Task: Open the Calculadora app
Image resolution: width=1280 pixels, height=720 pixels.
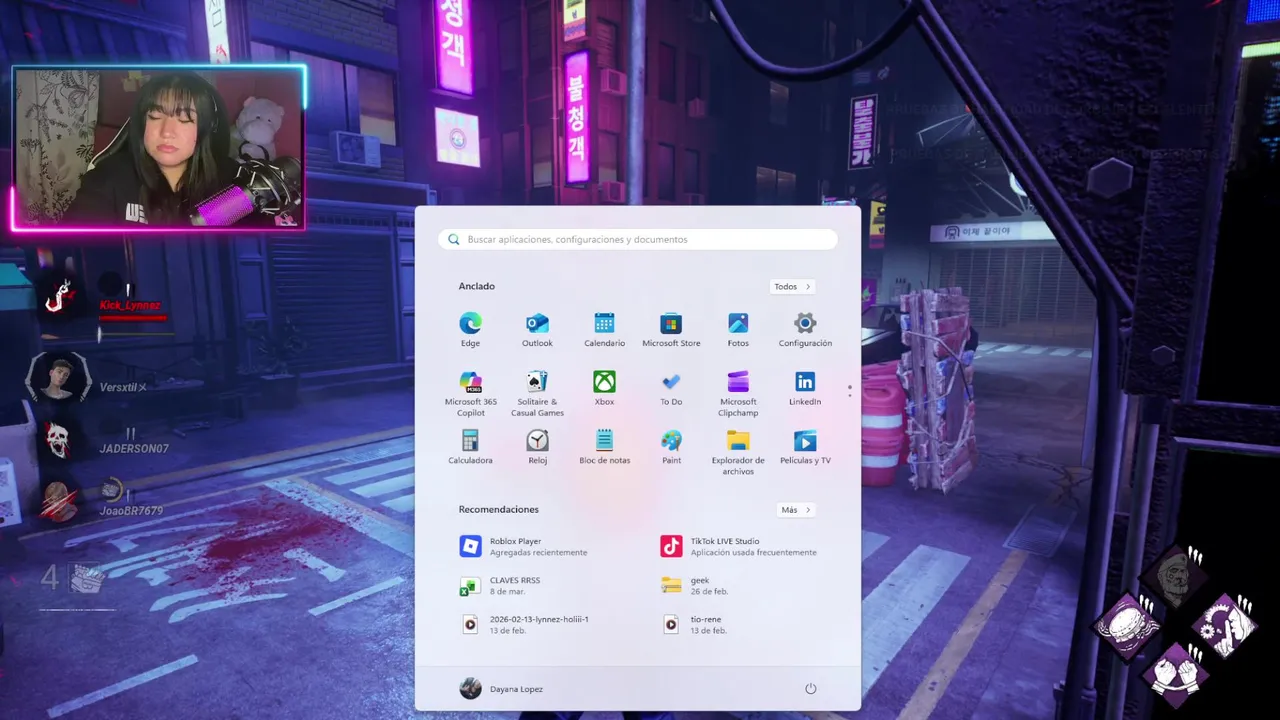Action: tap(470, 448)
